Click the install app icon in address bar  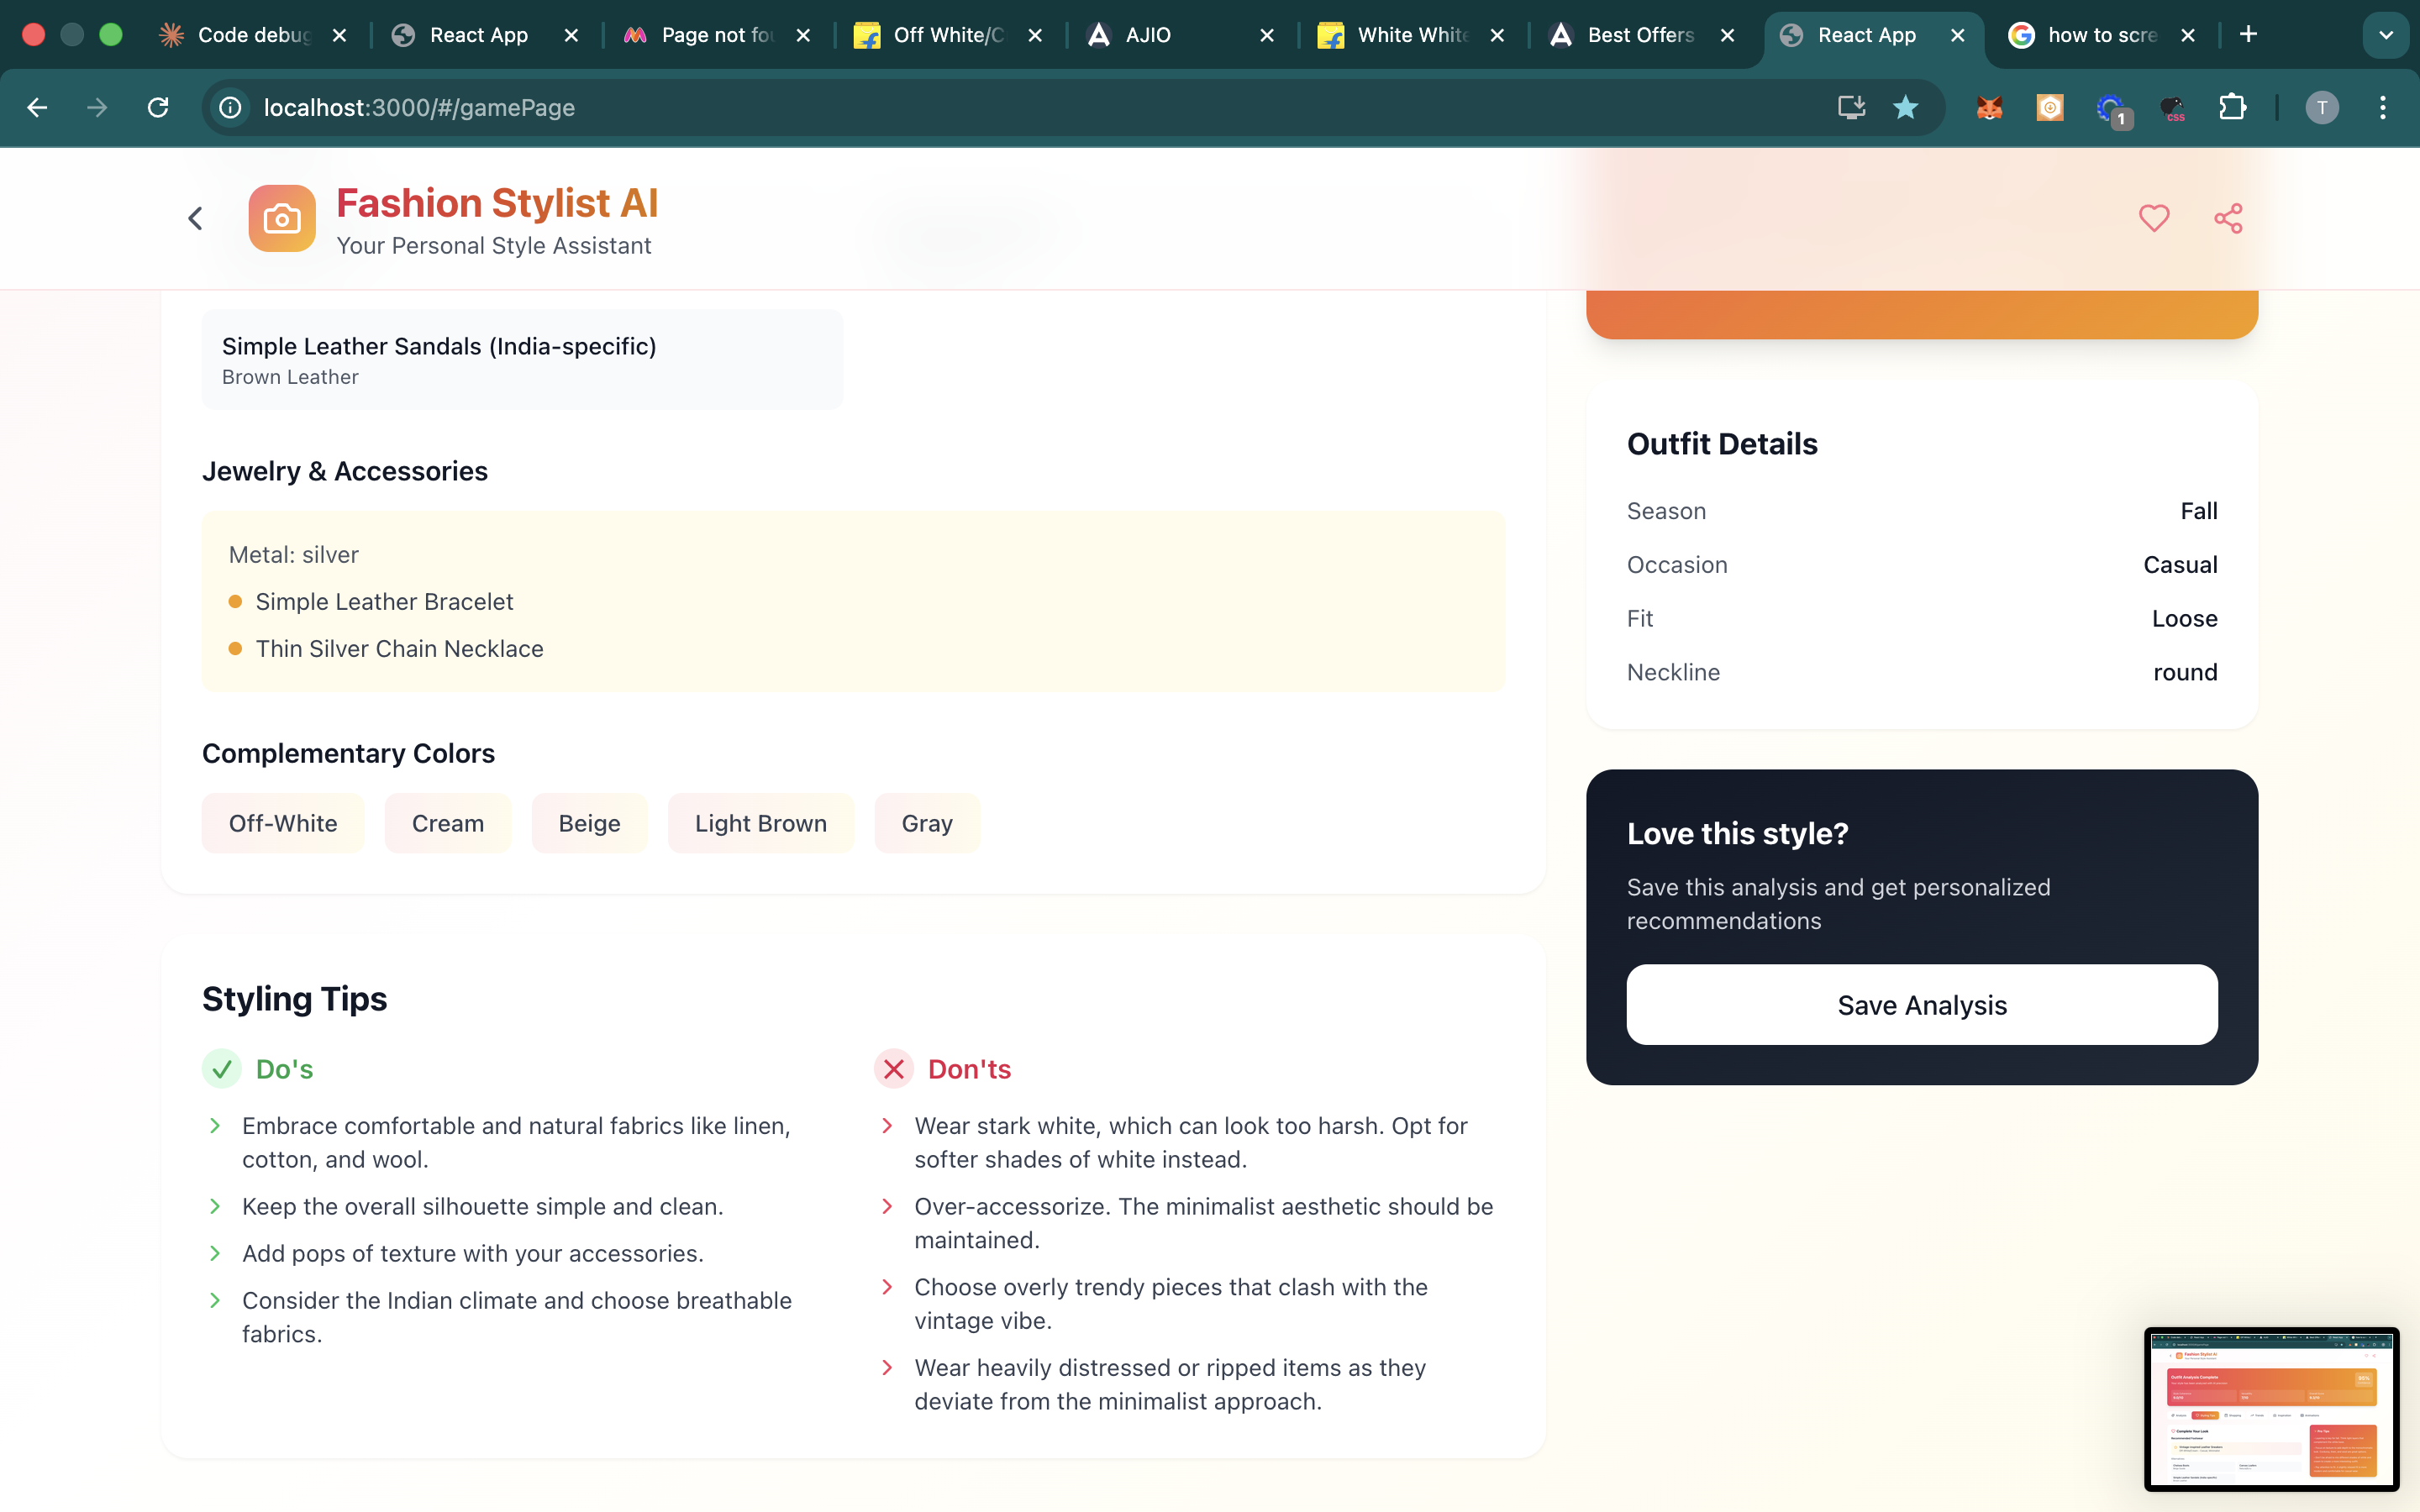(1851, 107)
